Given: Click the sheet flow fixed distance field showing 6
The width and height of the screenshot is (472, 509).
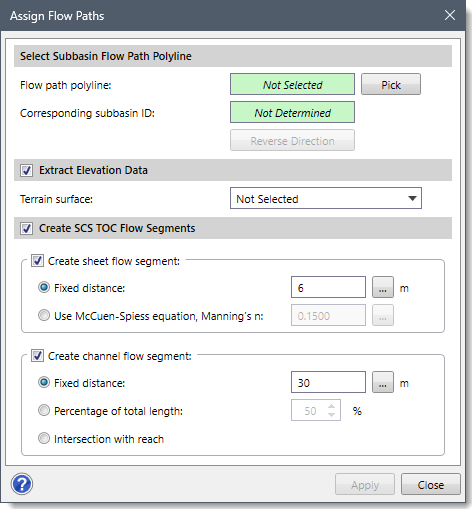Looking at the screenshot, I should pyautogui.click(x=328, y=287).
